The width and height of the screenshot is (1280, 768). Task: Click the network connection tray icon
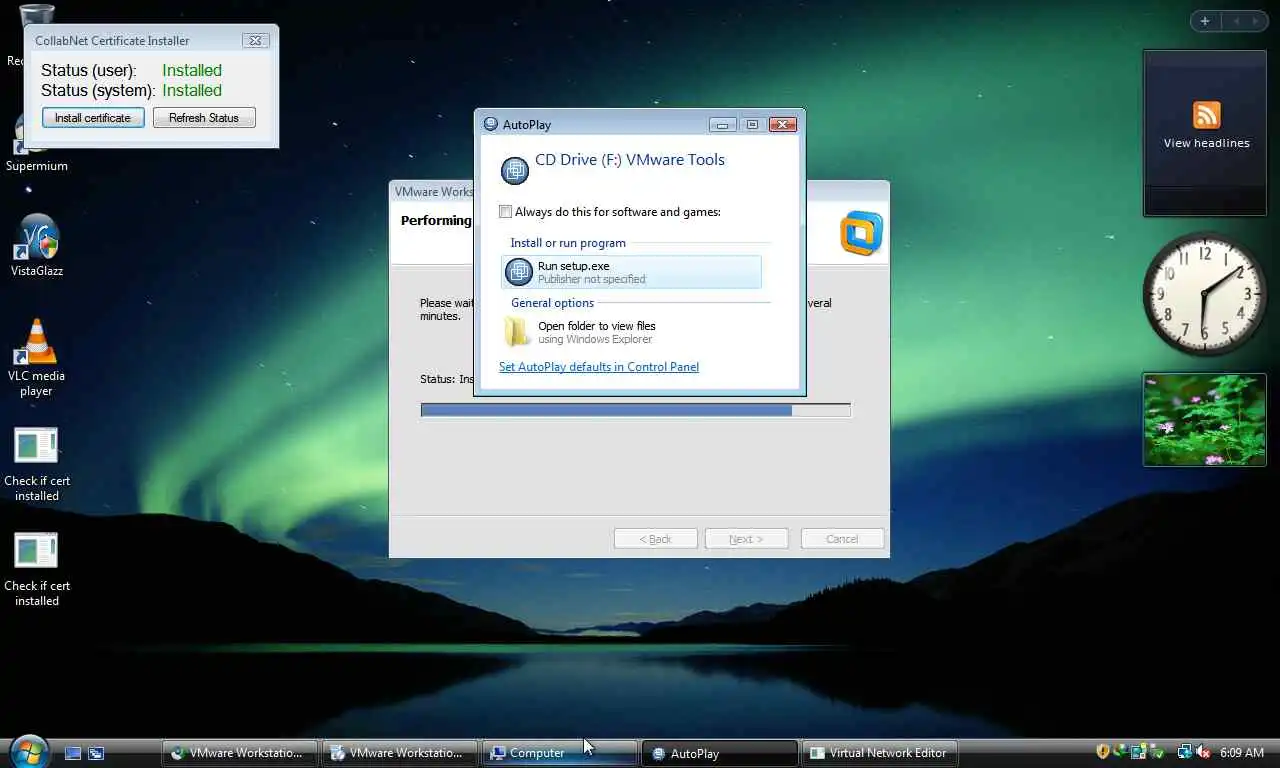[1185, 752]
